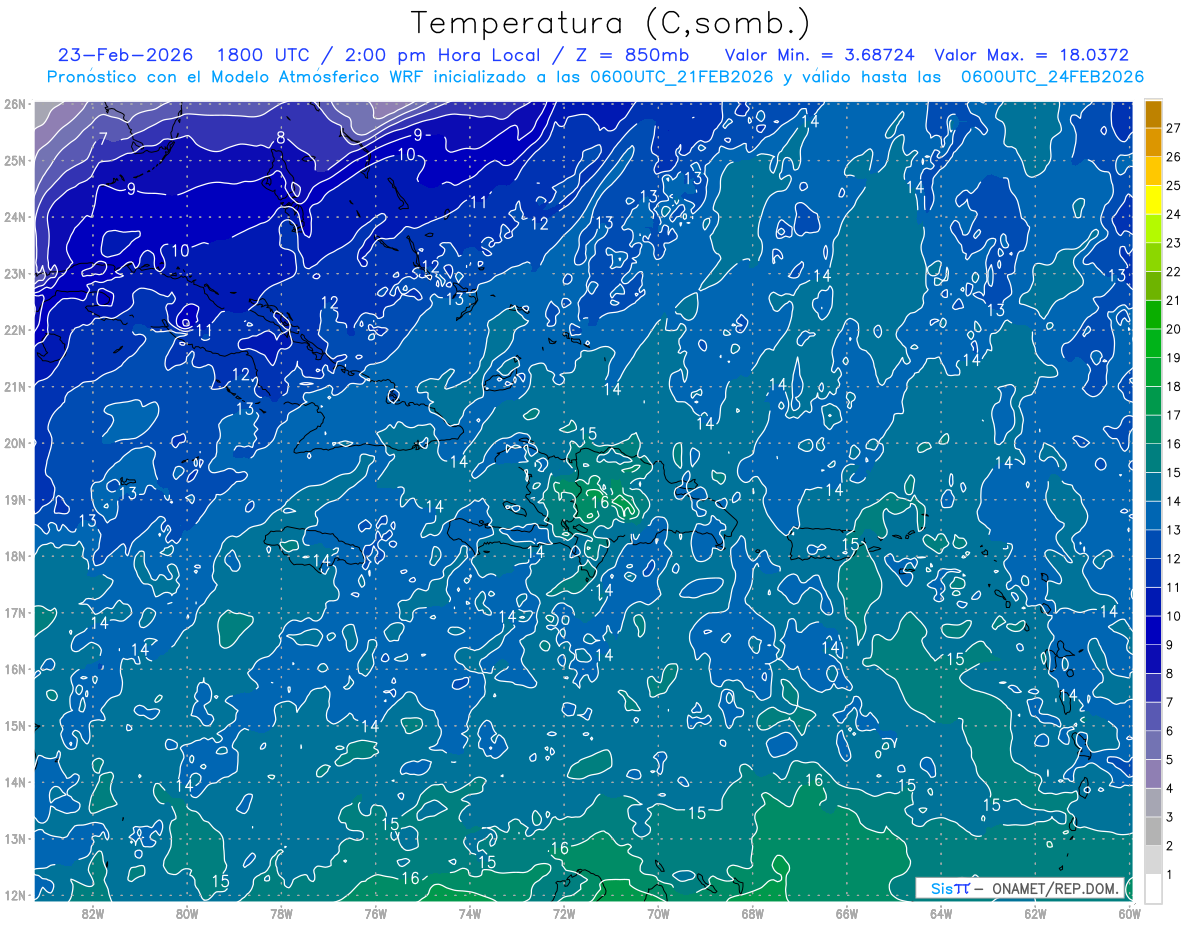Click the longitude axis label "74W"
This screenshot has height=927, width=1200.
[x=469, y=912]
